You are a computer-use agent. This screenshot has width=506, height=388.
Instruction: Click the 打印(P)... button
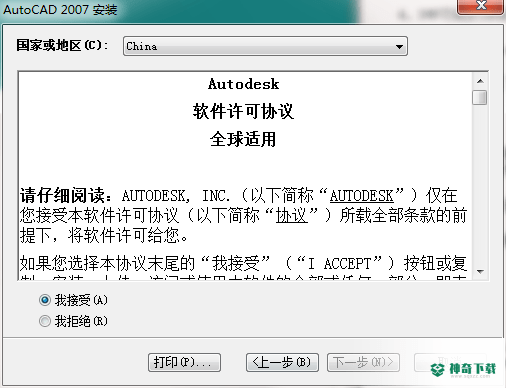point(184,362)
